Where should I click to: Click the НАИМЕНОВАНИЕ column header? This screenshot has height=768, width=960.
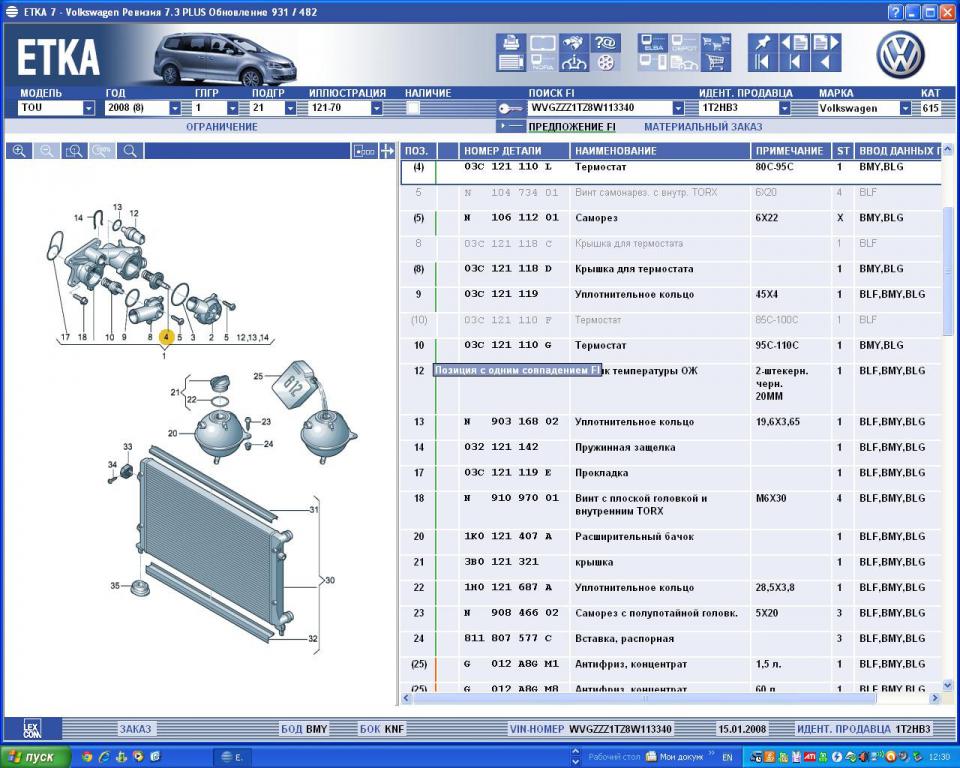pyautogui.click(x=660, y=151)
